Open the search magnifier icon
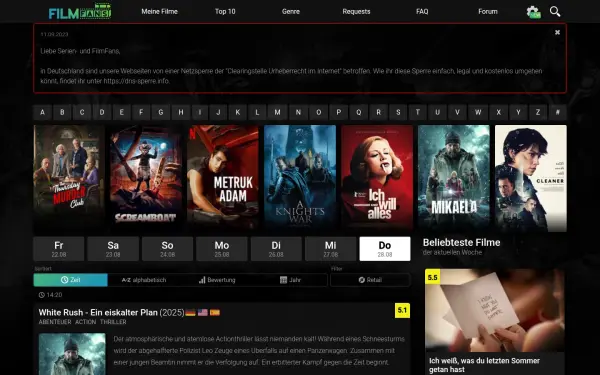This screenshot has width=600, height=375. (x=555, y=11)
